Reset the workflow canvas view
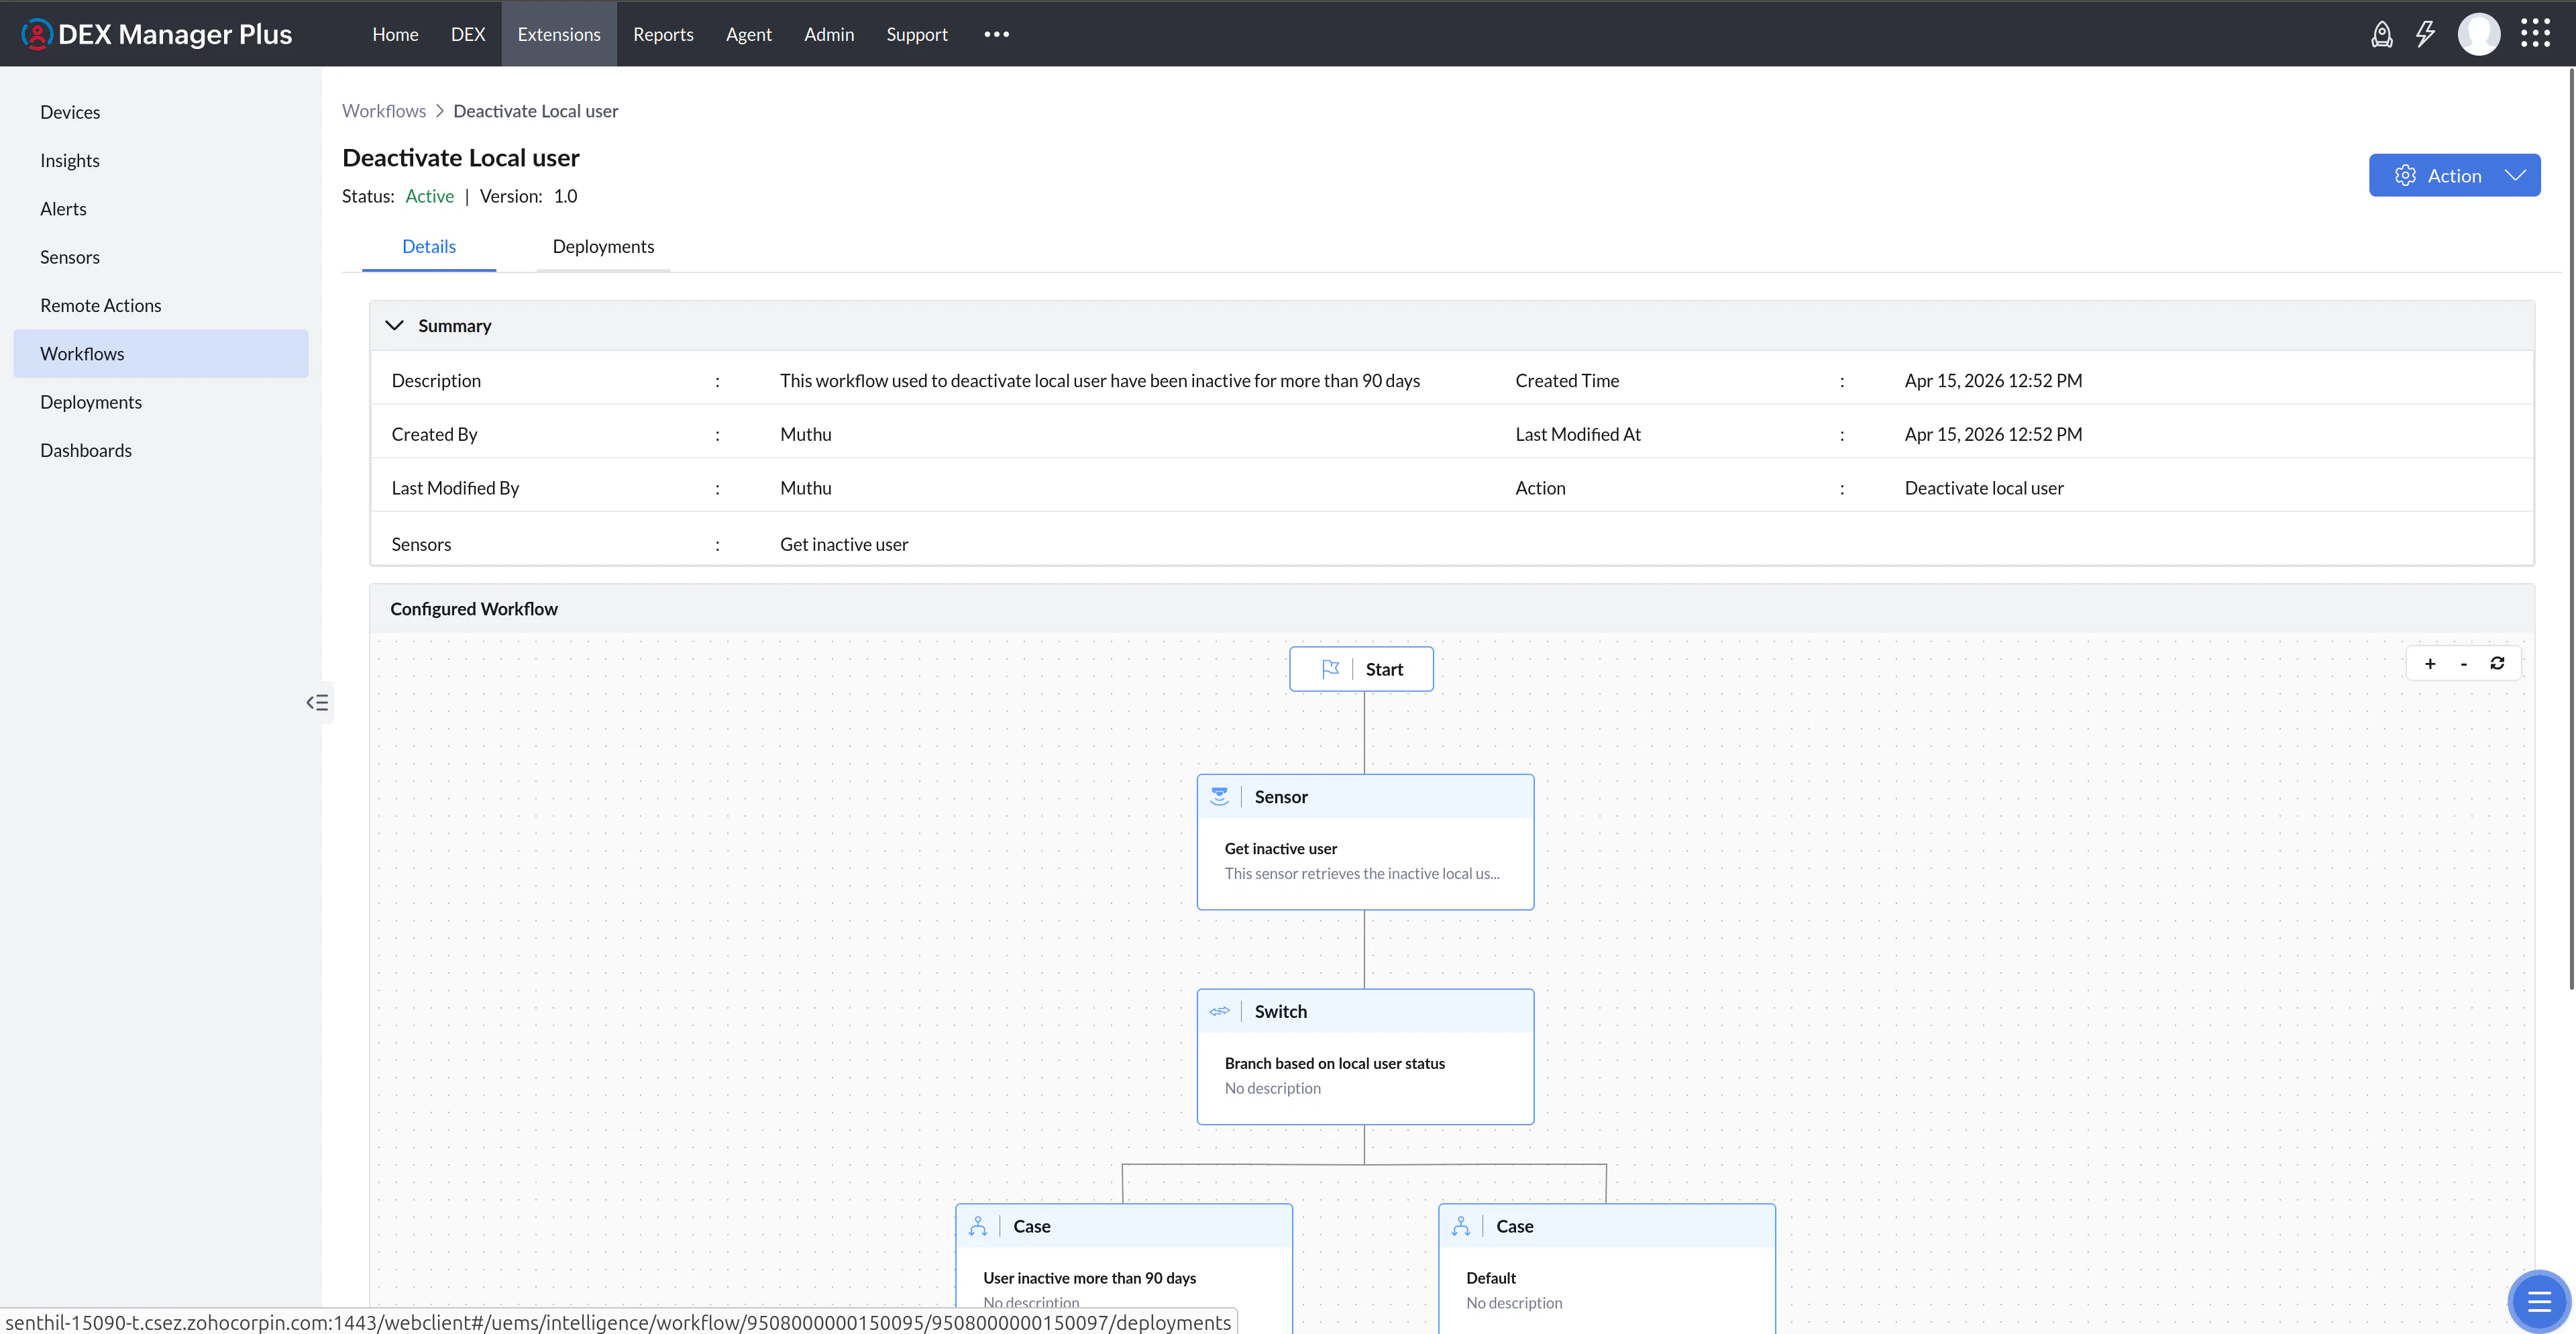This screenshot has width=2576, height=1334. tap(2497, 663)
